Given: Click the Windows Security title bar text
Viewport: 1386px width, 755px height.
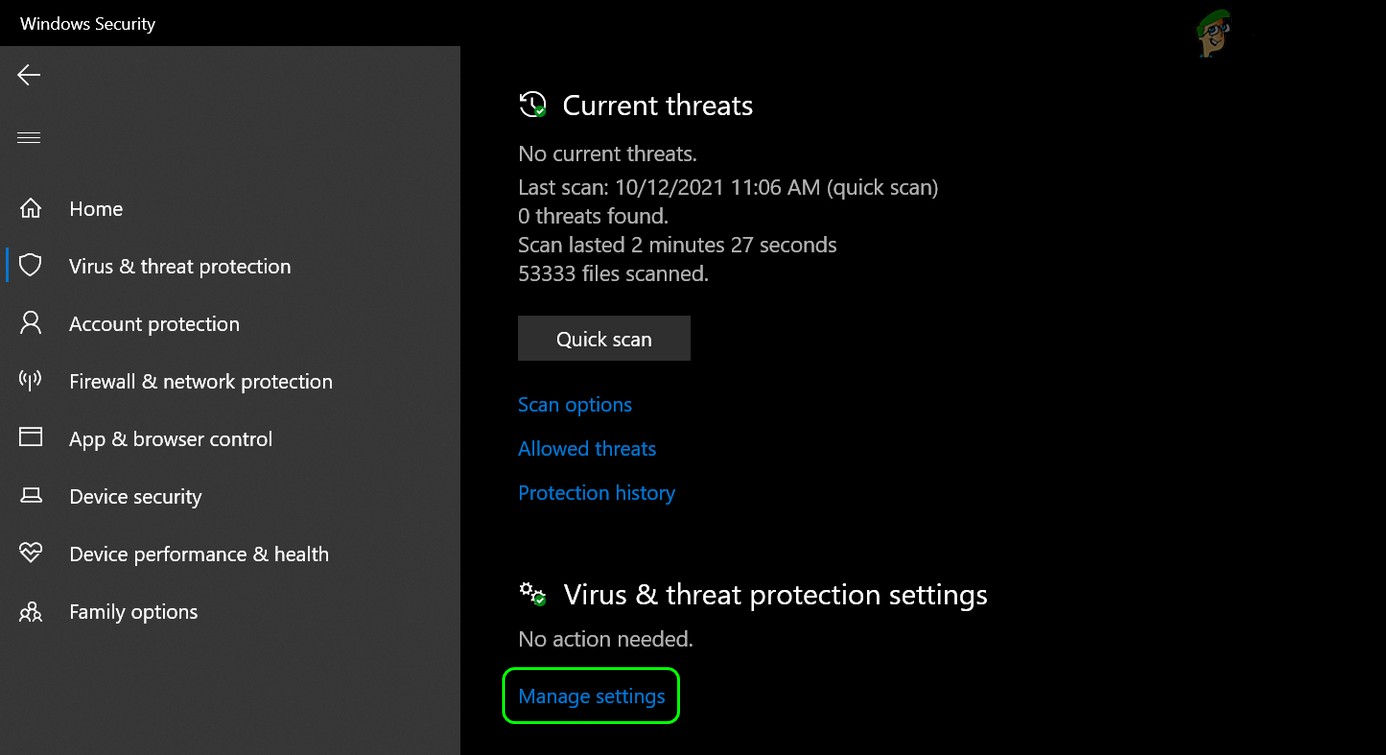Looking at the screenshot, I should (87, 23).
